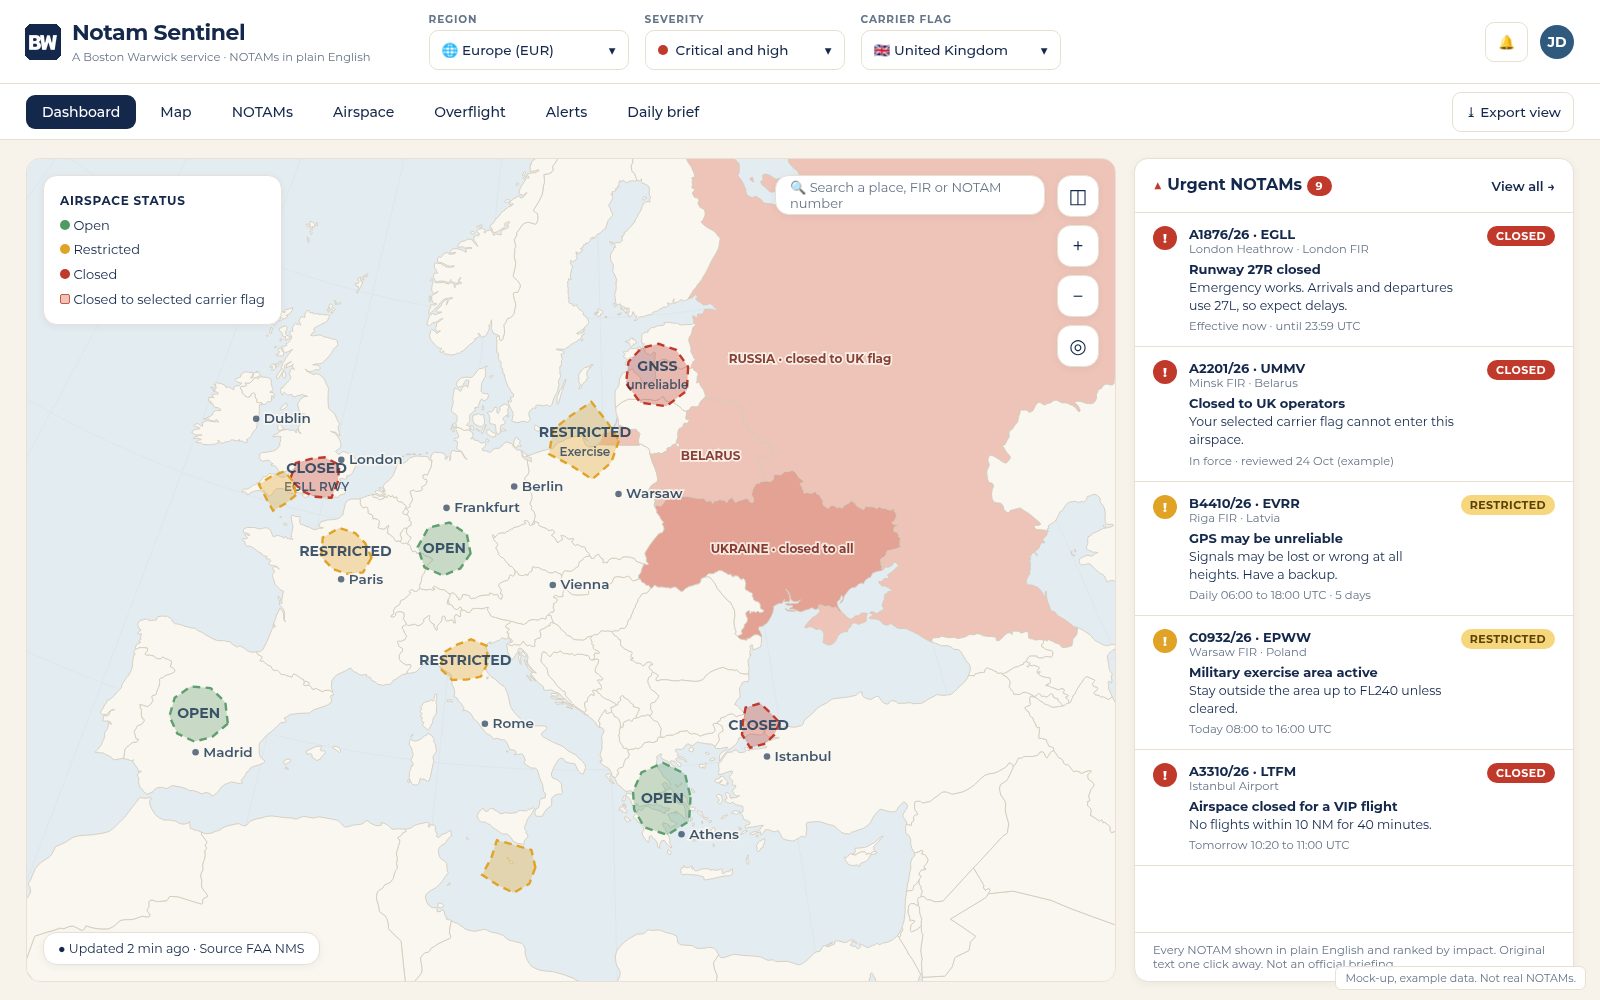Select the OPEN zone near Athens
The height and width of the screenshot is (1000, 1600).
click(662, 799)
